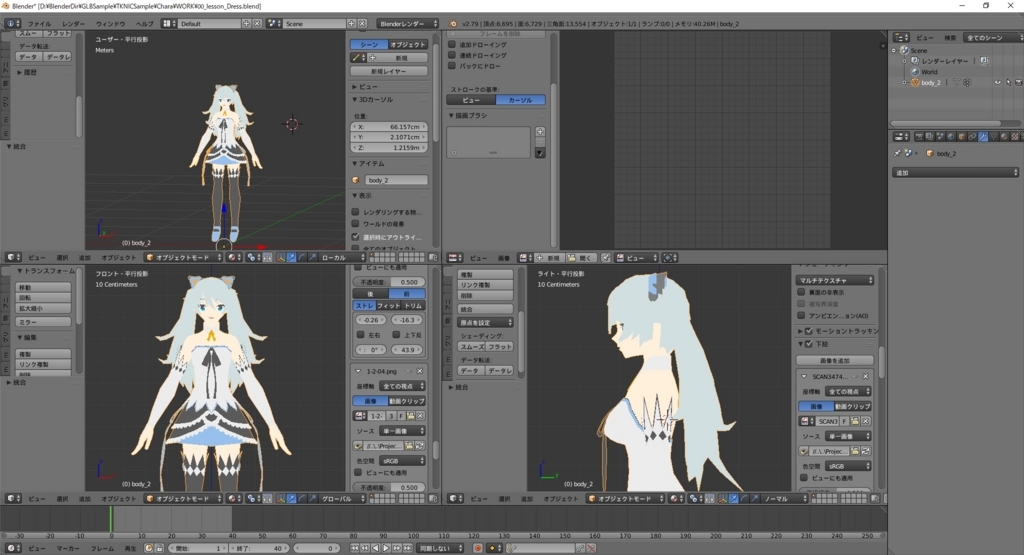
Task: Open the Material sphere tab in properties
Action: coord(1004,136)
